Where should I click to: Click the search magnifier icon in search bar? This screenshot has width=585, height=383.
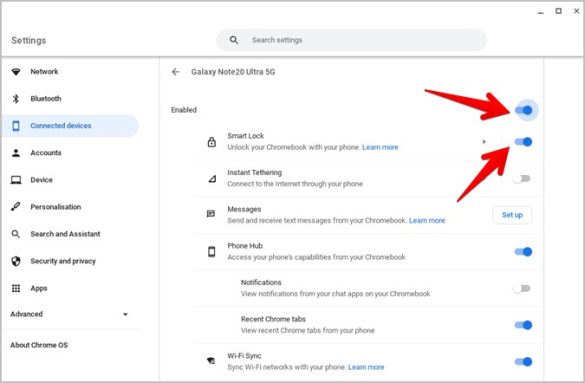point(234,40)
